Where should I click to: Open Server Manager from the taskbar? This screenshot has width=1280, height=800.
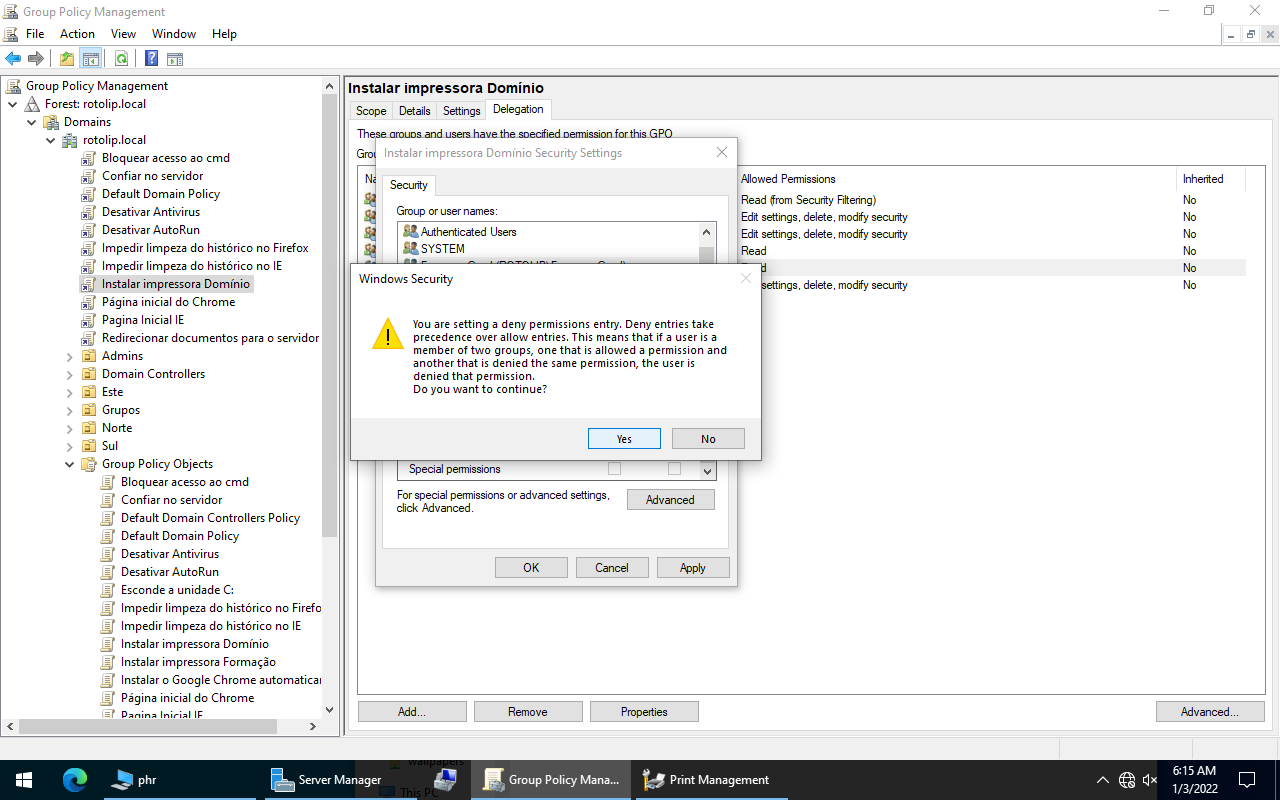[327, 780]
